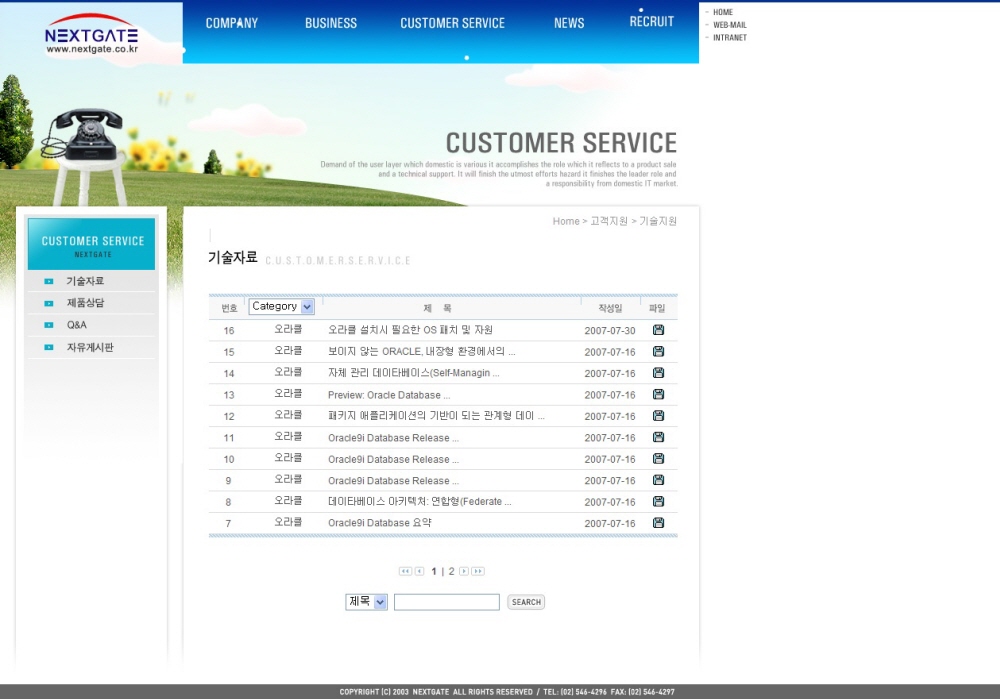Select Q&A in the sidebar
Screen dimensions: 1000x699
[77, 325]
